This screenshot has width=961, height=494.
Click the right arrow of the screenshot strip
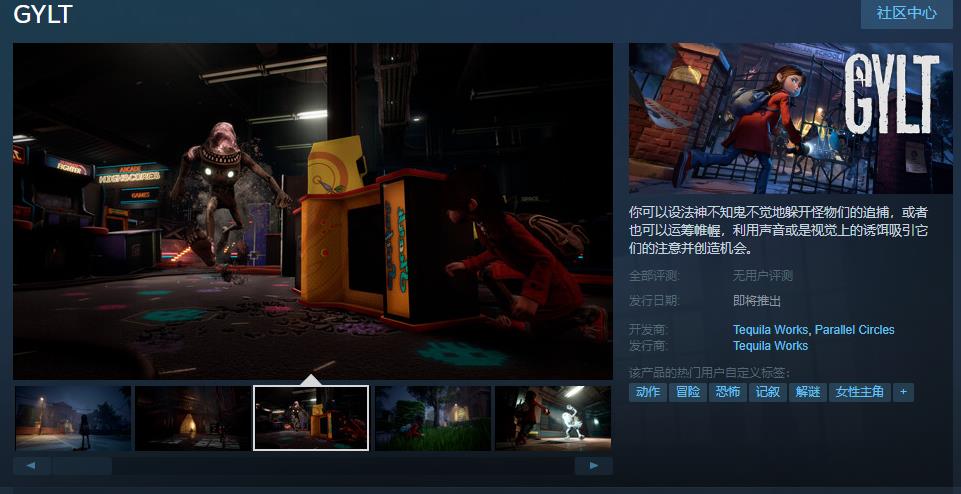click(x=594, y=466)
